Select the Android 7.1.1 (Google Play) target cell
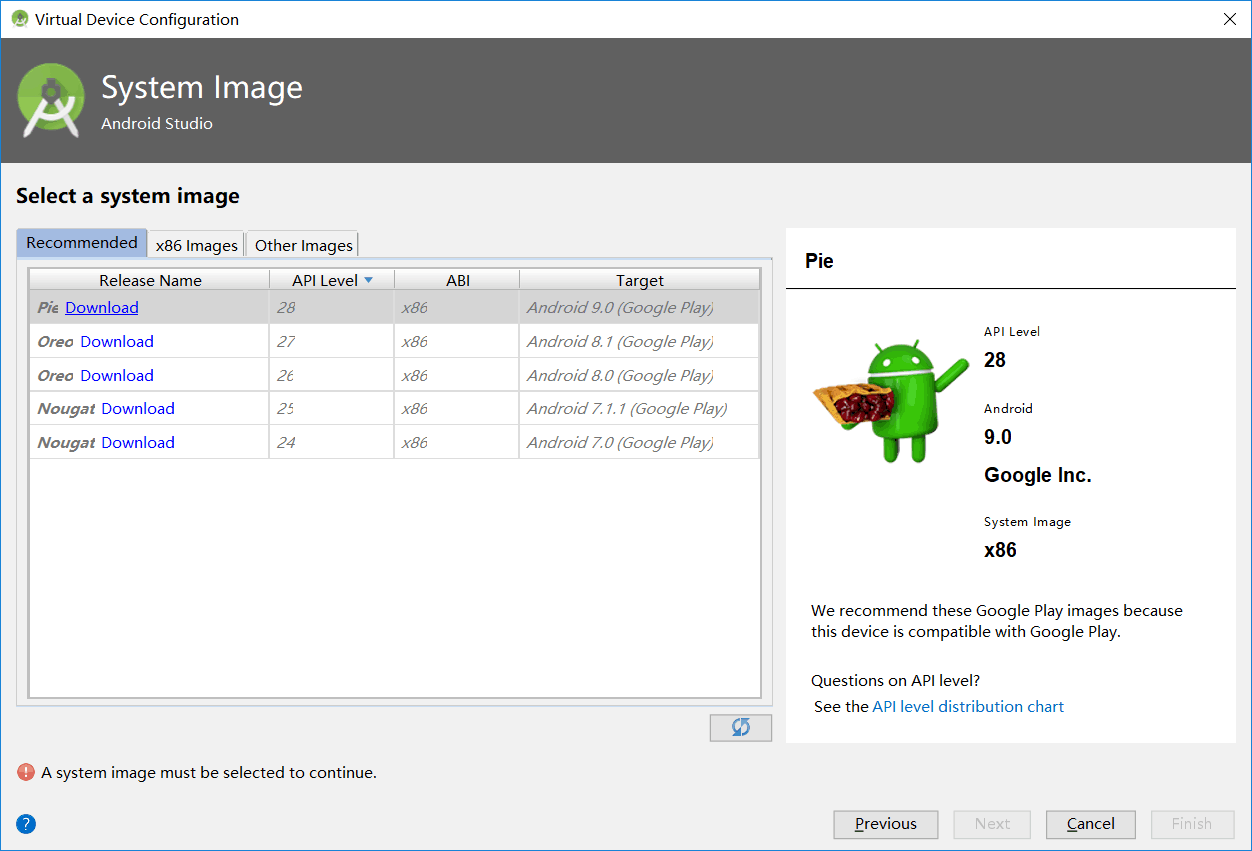The image size is (1252, 851). [640, 408]
